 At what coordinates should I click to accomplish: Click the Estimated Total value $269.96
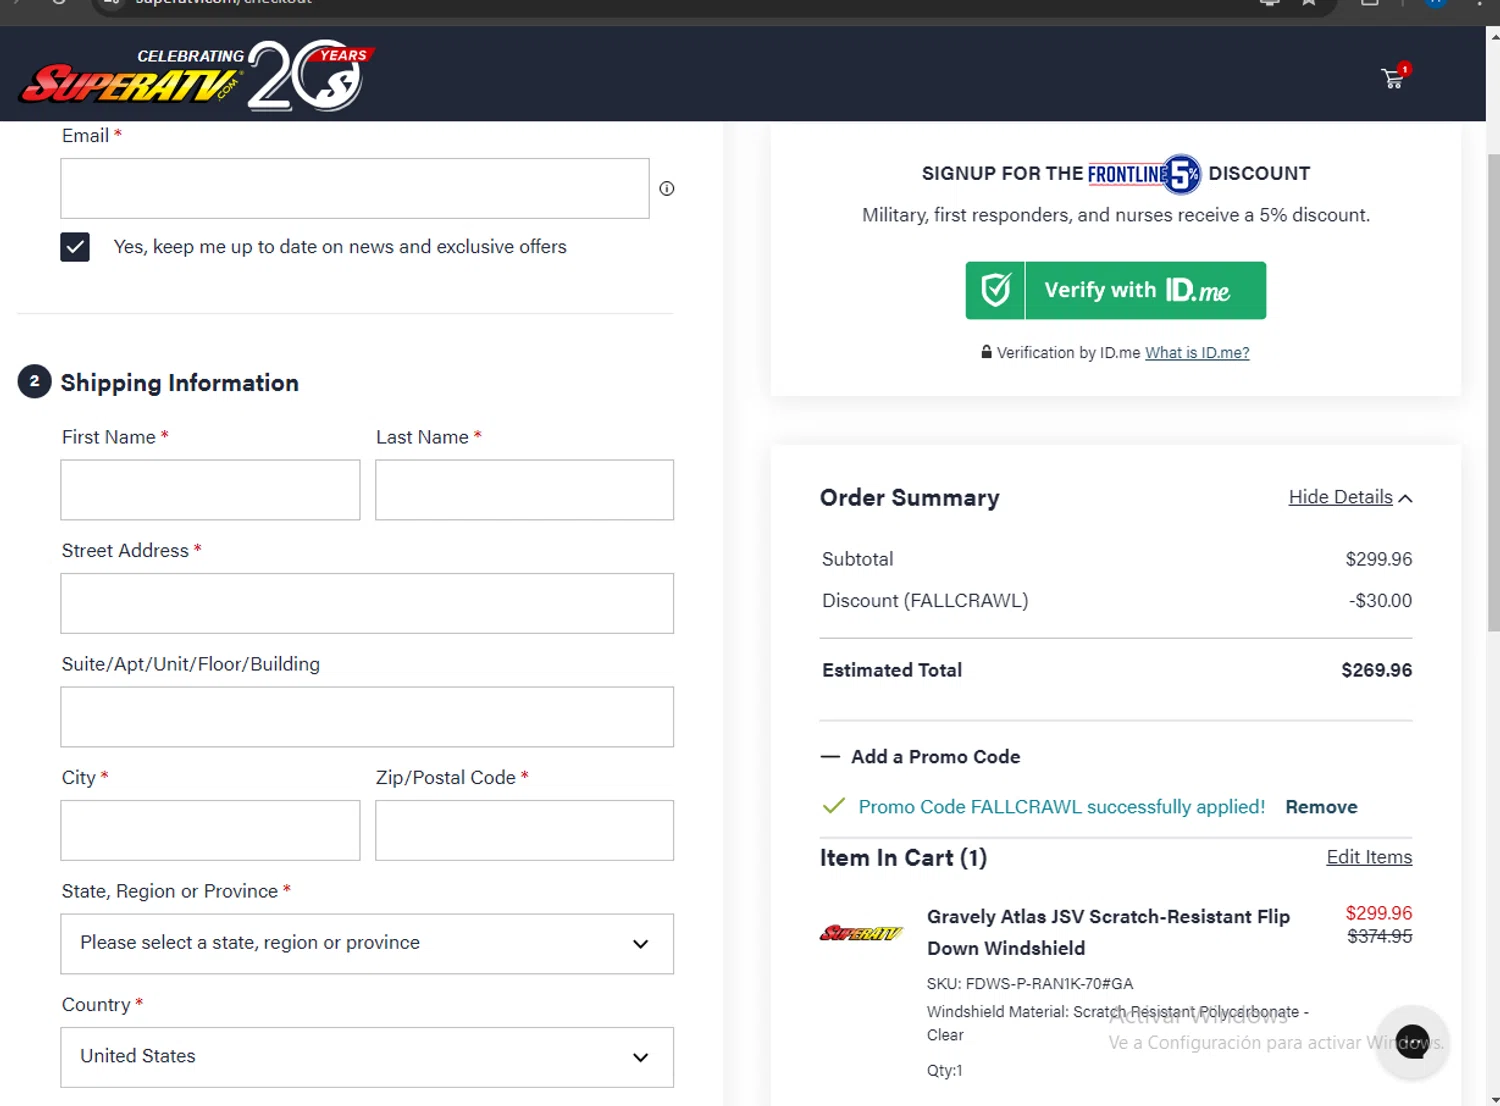[x=1377, y=670]
